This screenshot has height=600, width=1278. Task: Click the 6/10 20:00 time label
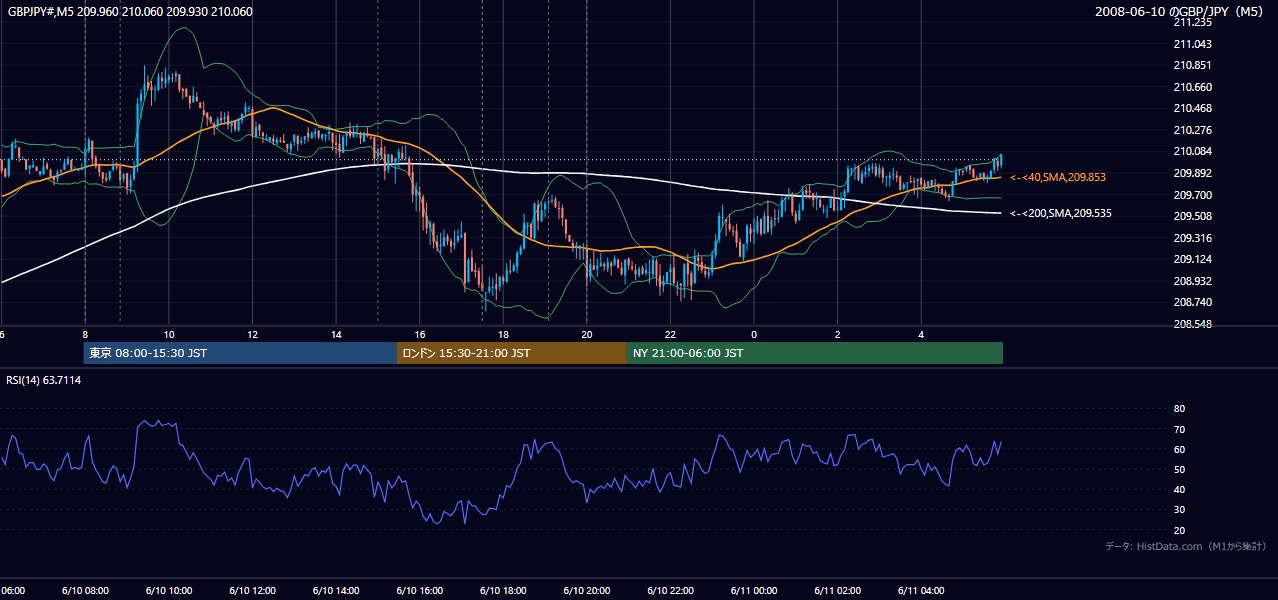click(586, 591)
